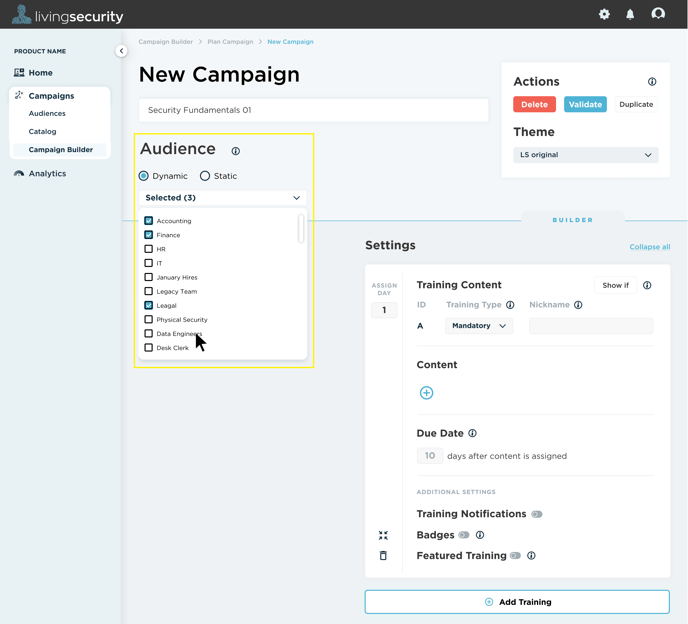
Task: Switch to the BUILDER tab
Action: tap(573, 220)
